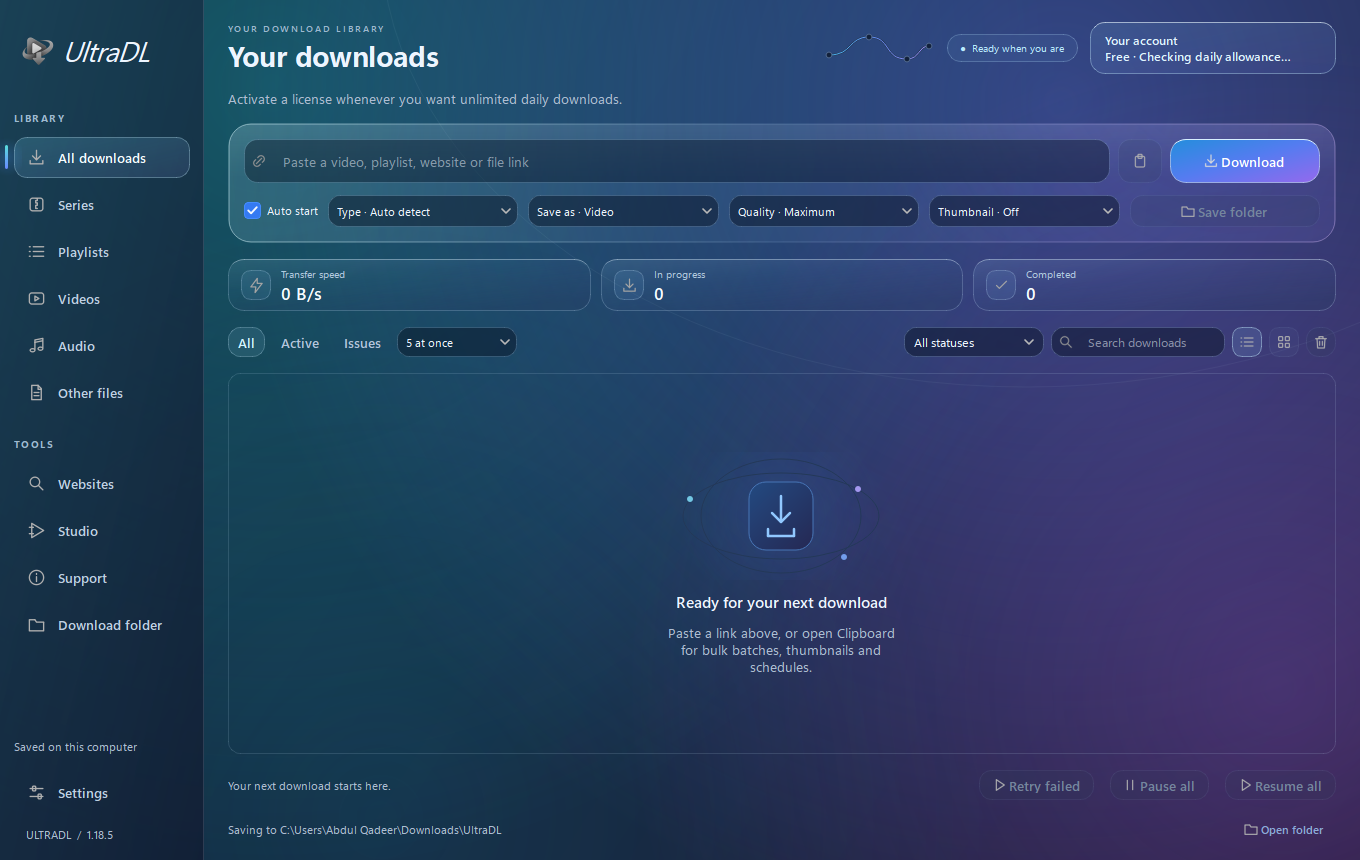The width and height of the screenshot is (1360, 860).
Task: Open the Type Auto detect dropdown
Action: tap(423, 211)
